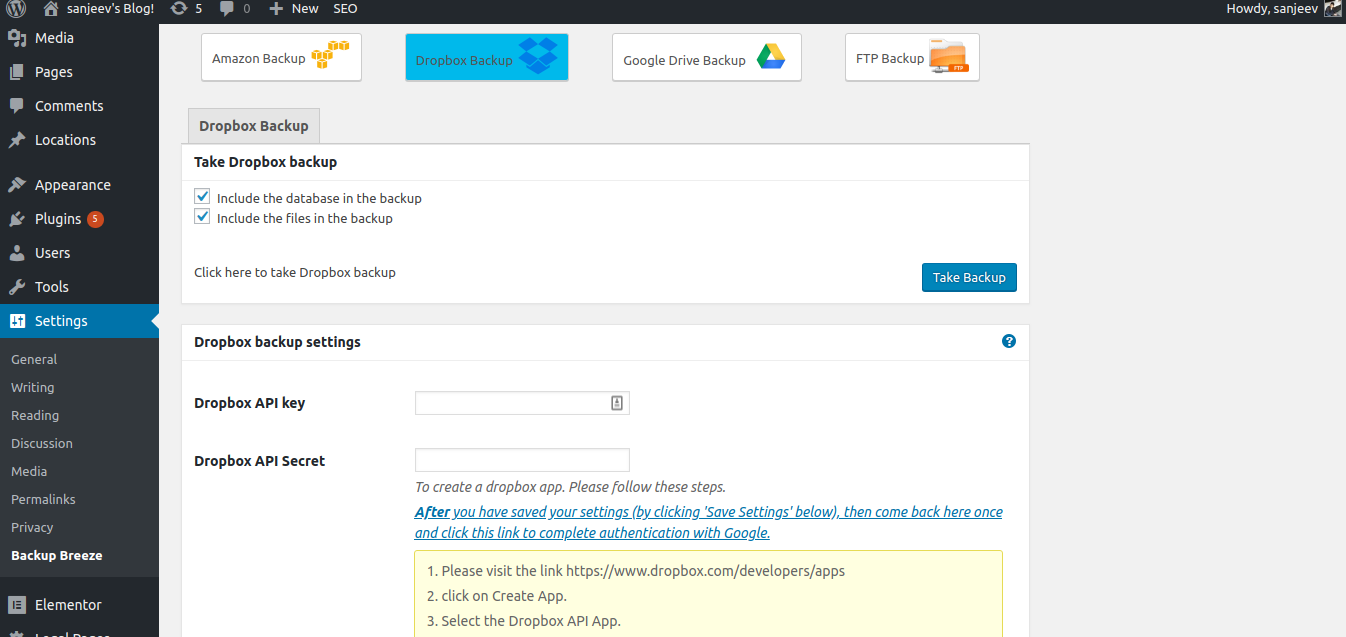This screenshot has width=1346, height=637.
Task: Click the WordPress logo icon
Action: point(16,9)
